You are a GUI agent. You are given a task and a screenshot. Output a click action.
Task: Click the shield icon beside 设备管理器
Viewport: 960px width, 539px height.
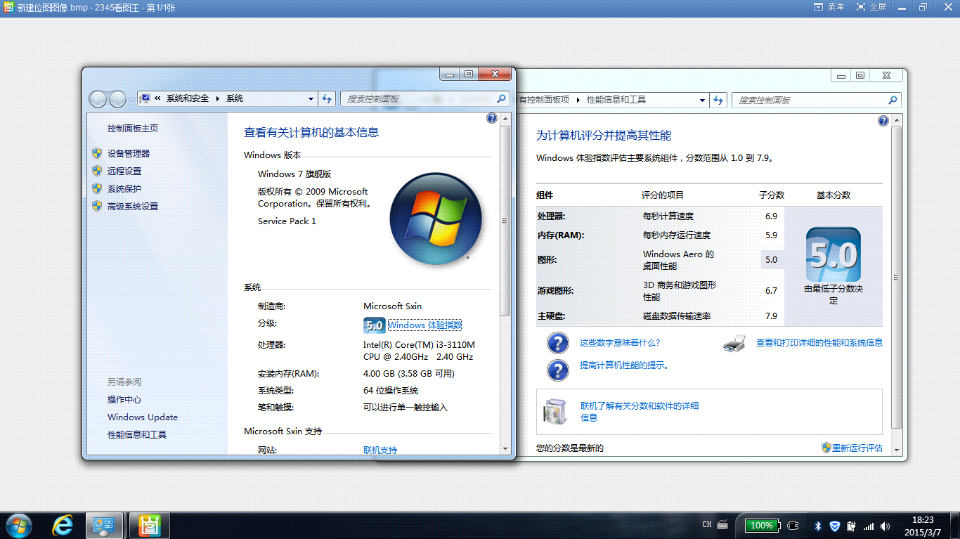97,153
